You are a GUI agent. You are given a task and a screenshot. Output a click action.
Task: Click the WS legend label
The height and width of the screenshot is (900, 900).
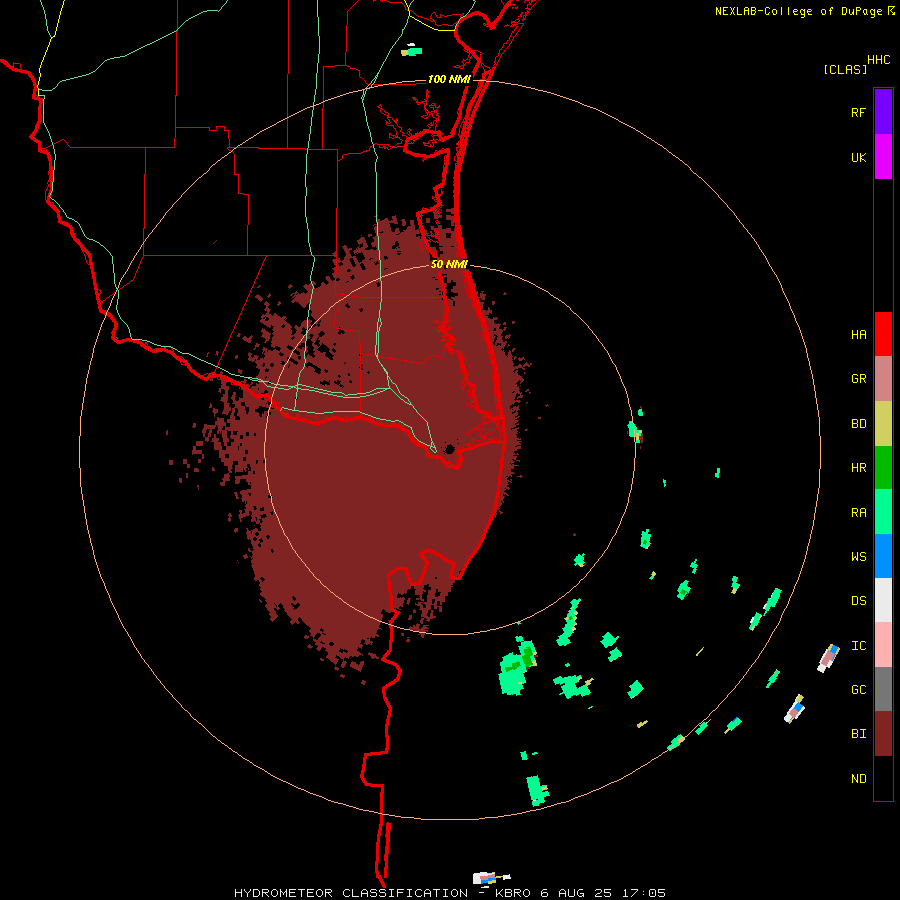[858, 557]
